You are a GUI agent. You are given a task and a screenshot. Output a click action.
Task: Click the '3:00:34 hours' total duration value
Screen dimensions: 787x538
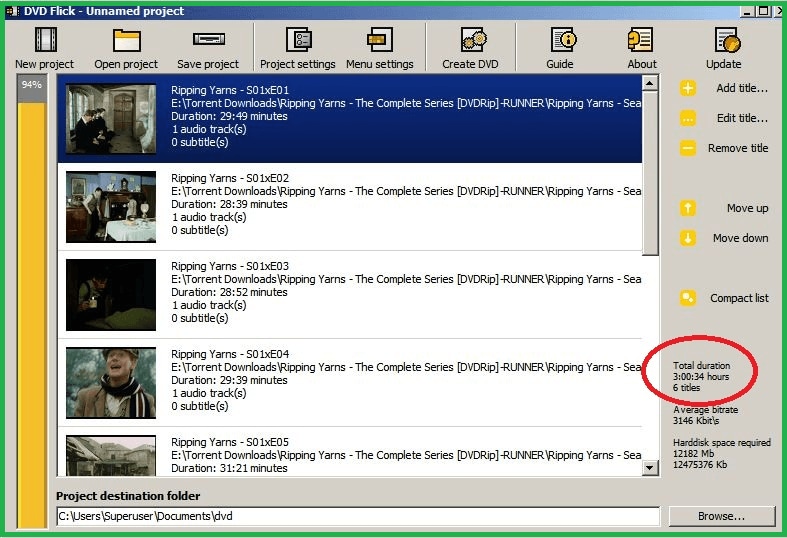pyautogui.click(x=701, y=376)
